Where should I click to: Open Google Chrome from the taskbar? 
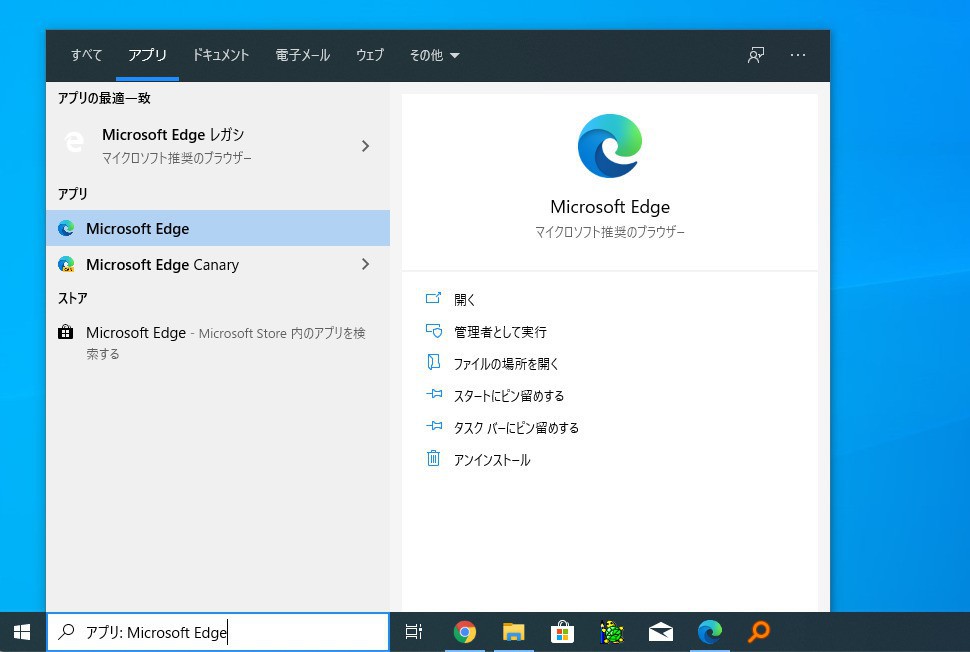464,632
